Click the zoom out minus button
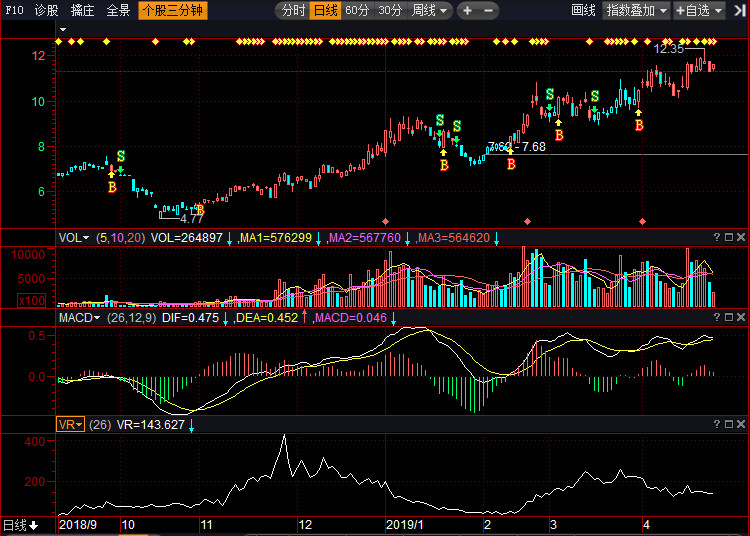The image size is (750, 536). pyautogui.click(x=488, y=11)
